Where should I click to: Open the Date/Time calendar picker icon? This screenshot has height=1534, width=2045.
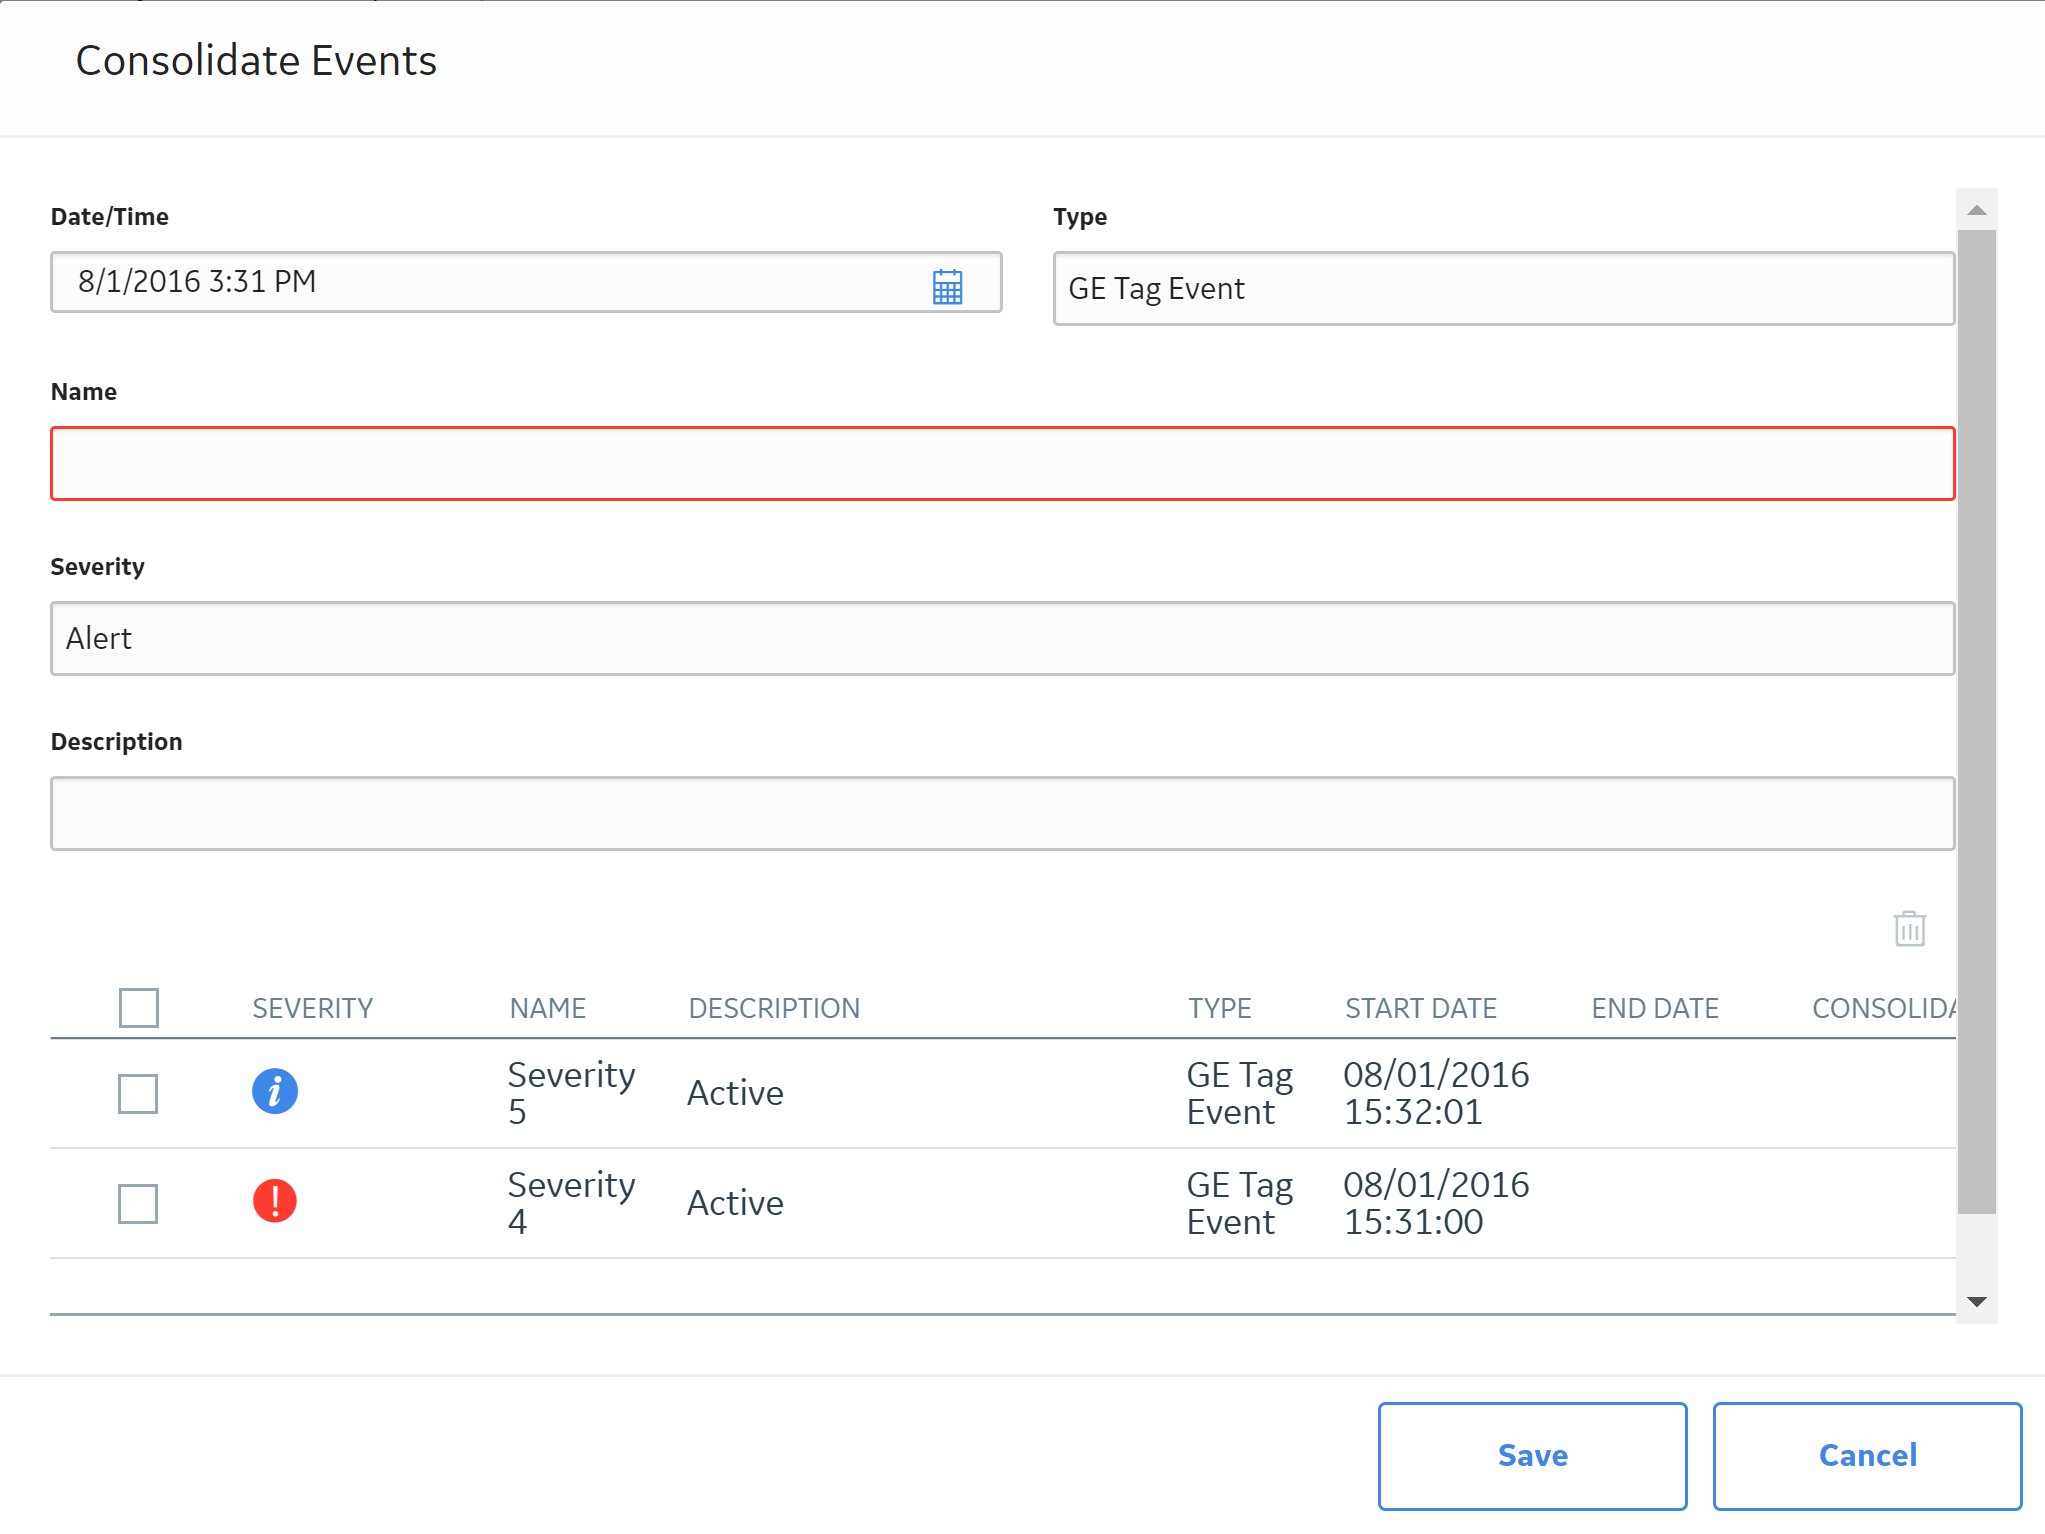coord(947,286)
